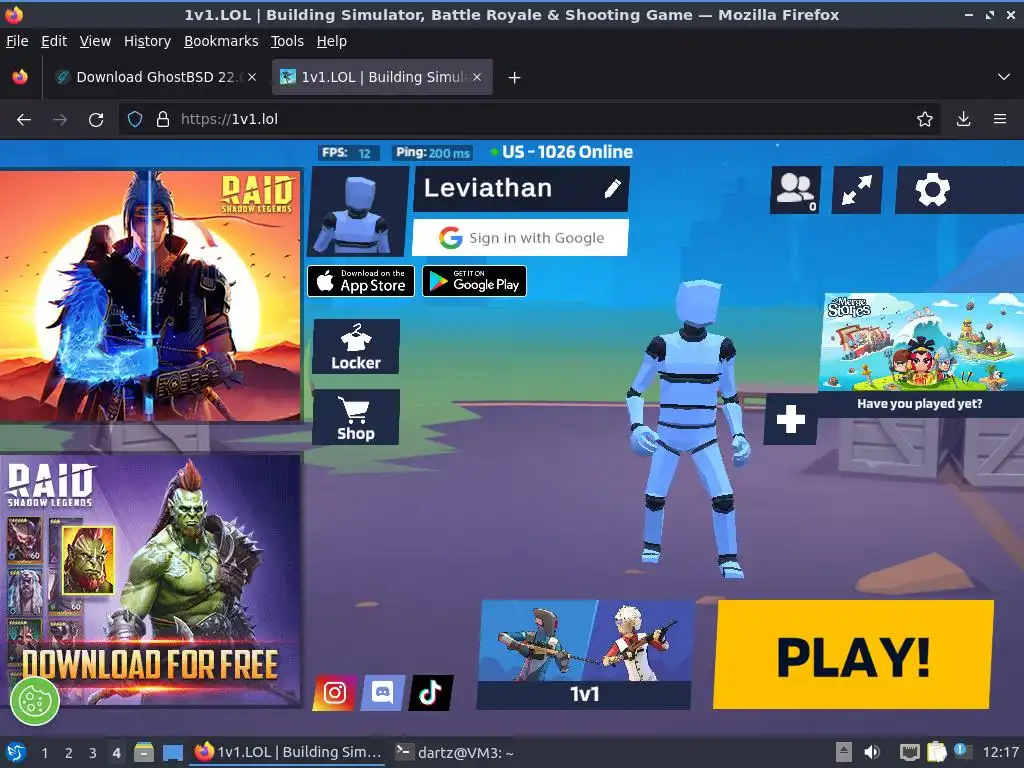This screenshot has height=768, width=1024.
Task: Close the Download GhostBSD tab
Action: [x=251, y=77]
